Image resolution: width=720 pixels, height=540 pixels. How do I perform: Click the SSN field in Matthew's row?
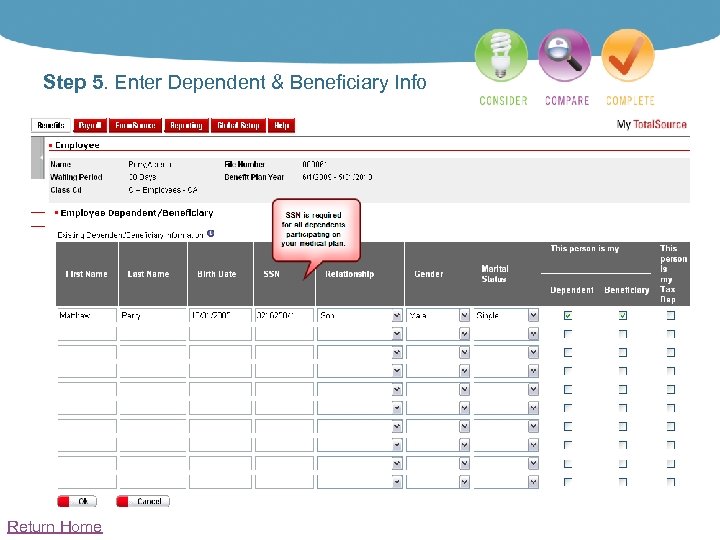(284, 315)
